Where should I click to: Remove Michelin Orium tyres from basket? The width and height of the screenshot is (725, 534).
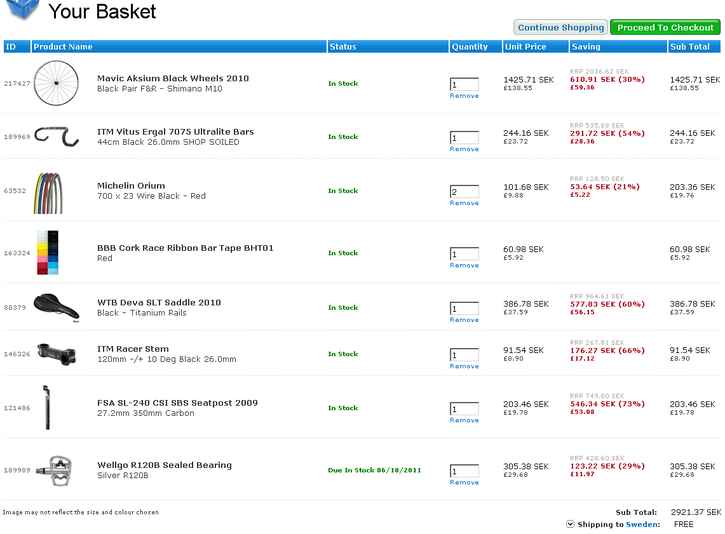coord(464,203)
